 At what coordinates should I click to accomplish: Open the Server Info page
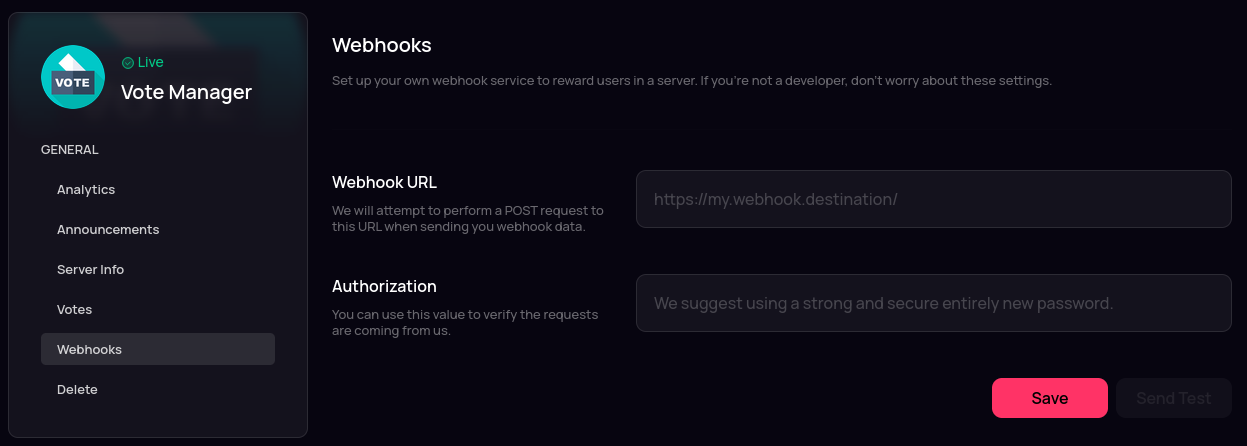[x=90, y=270]
